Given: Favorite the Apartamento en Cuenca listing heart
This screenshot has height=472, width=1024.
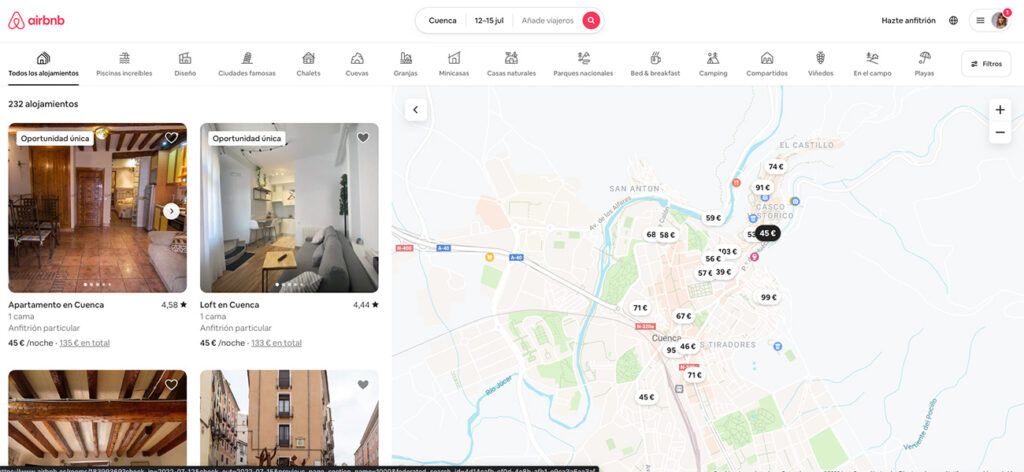Looking at the screenshot, I should coord(171,138).
